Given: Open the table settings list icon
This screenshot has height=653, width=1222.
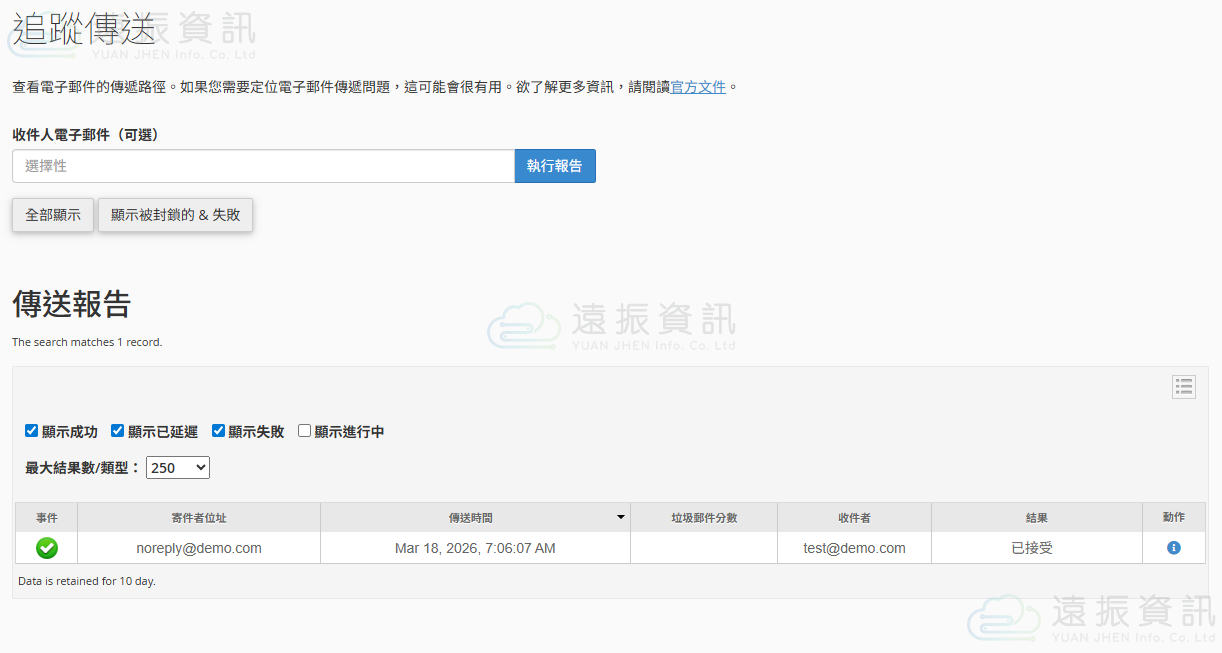Looking at the screenshot, I should point(1184,387).
